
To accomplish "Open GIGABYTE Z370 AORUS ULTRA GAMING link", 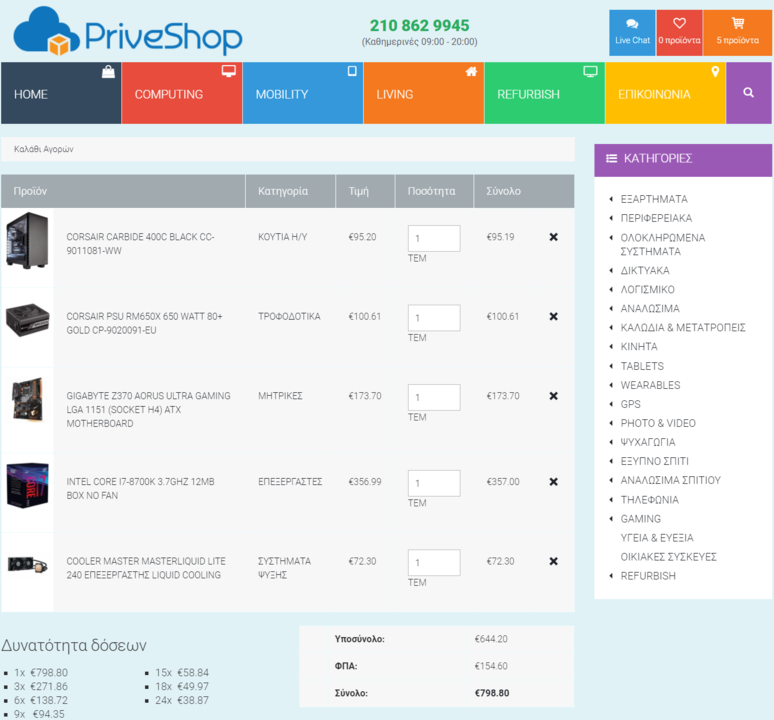I will pos(148,410).
